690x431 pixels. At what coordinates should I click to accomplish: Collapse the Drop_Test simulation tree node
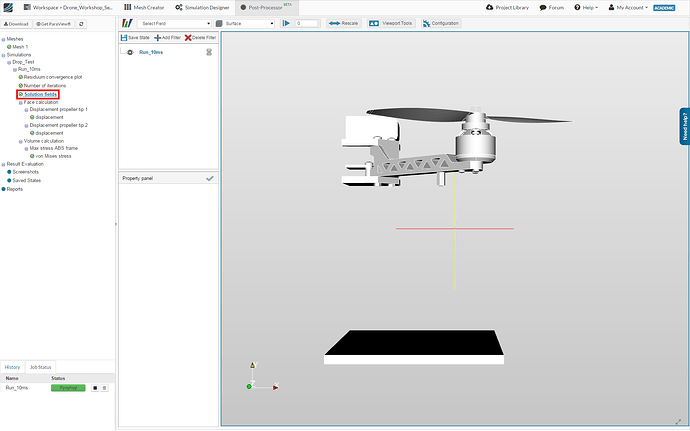[8, 62]
